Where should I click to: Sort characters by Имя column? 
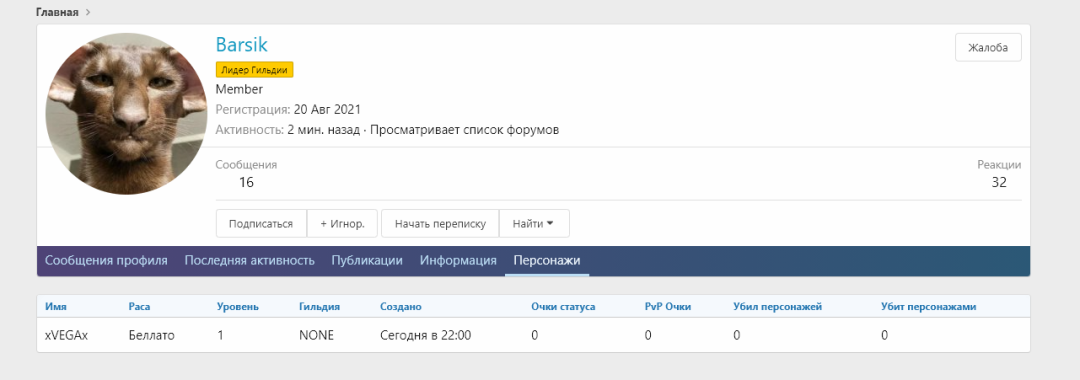click(56, 307)
